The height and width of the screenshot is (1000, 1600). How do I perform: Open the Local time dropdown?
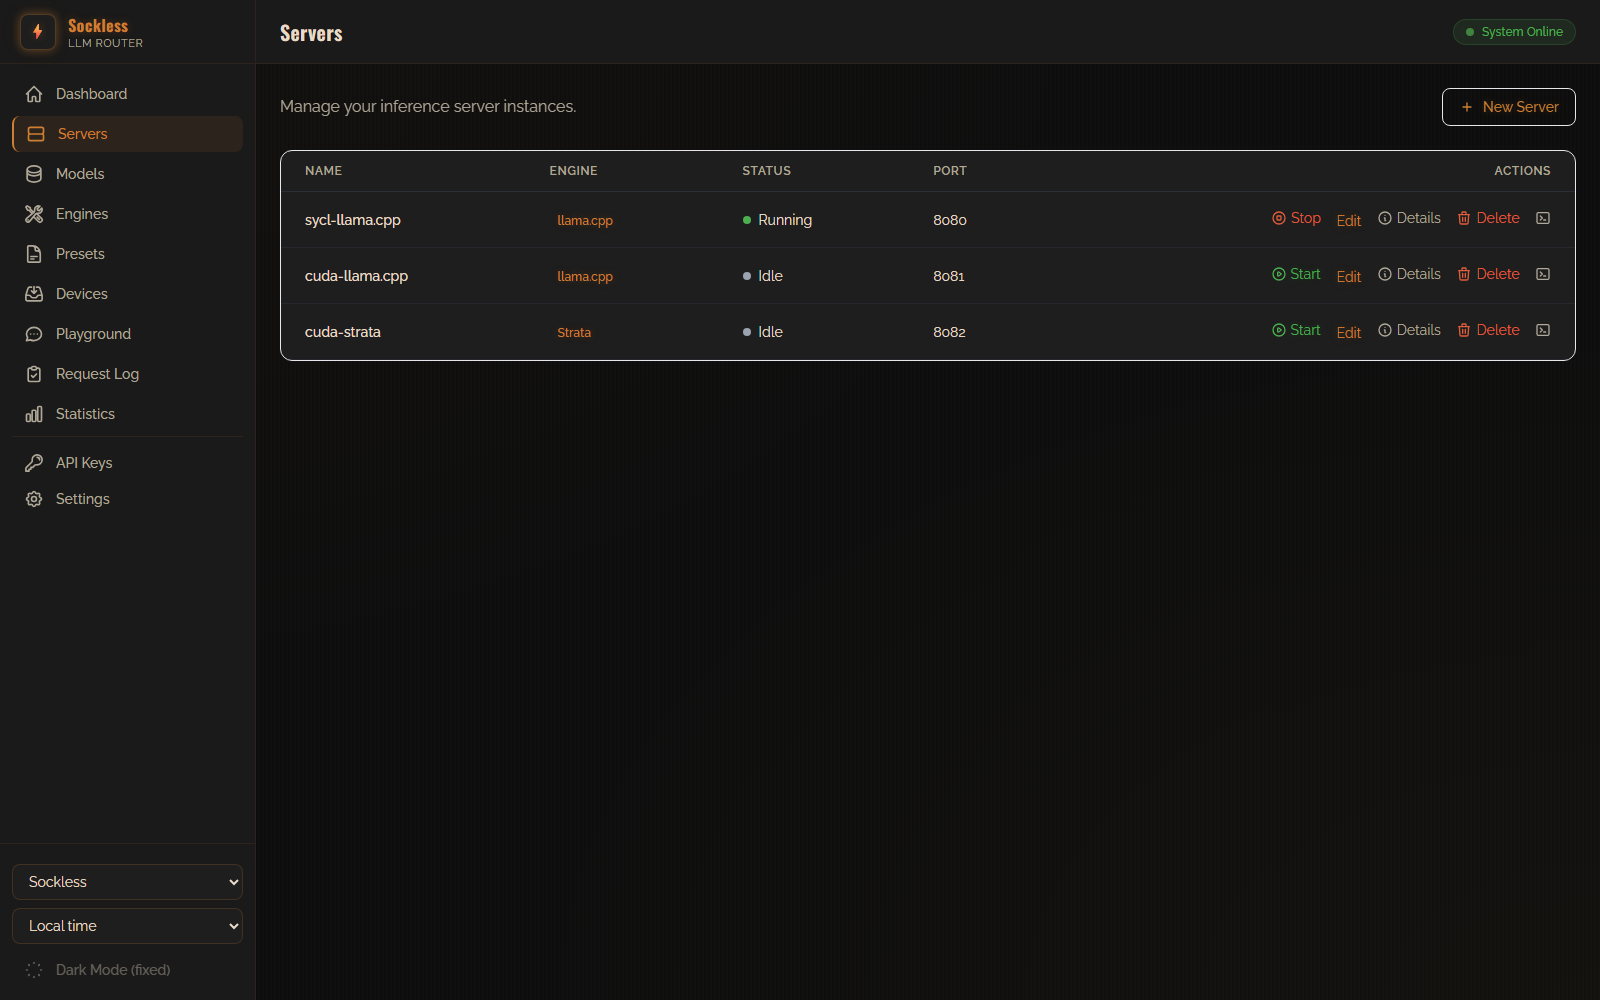(x=127, y=926)
